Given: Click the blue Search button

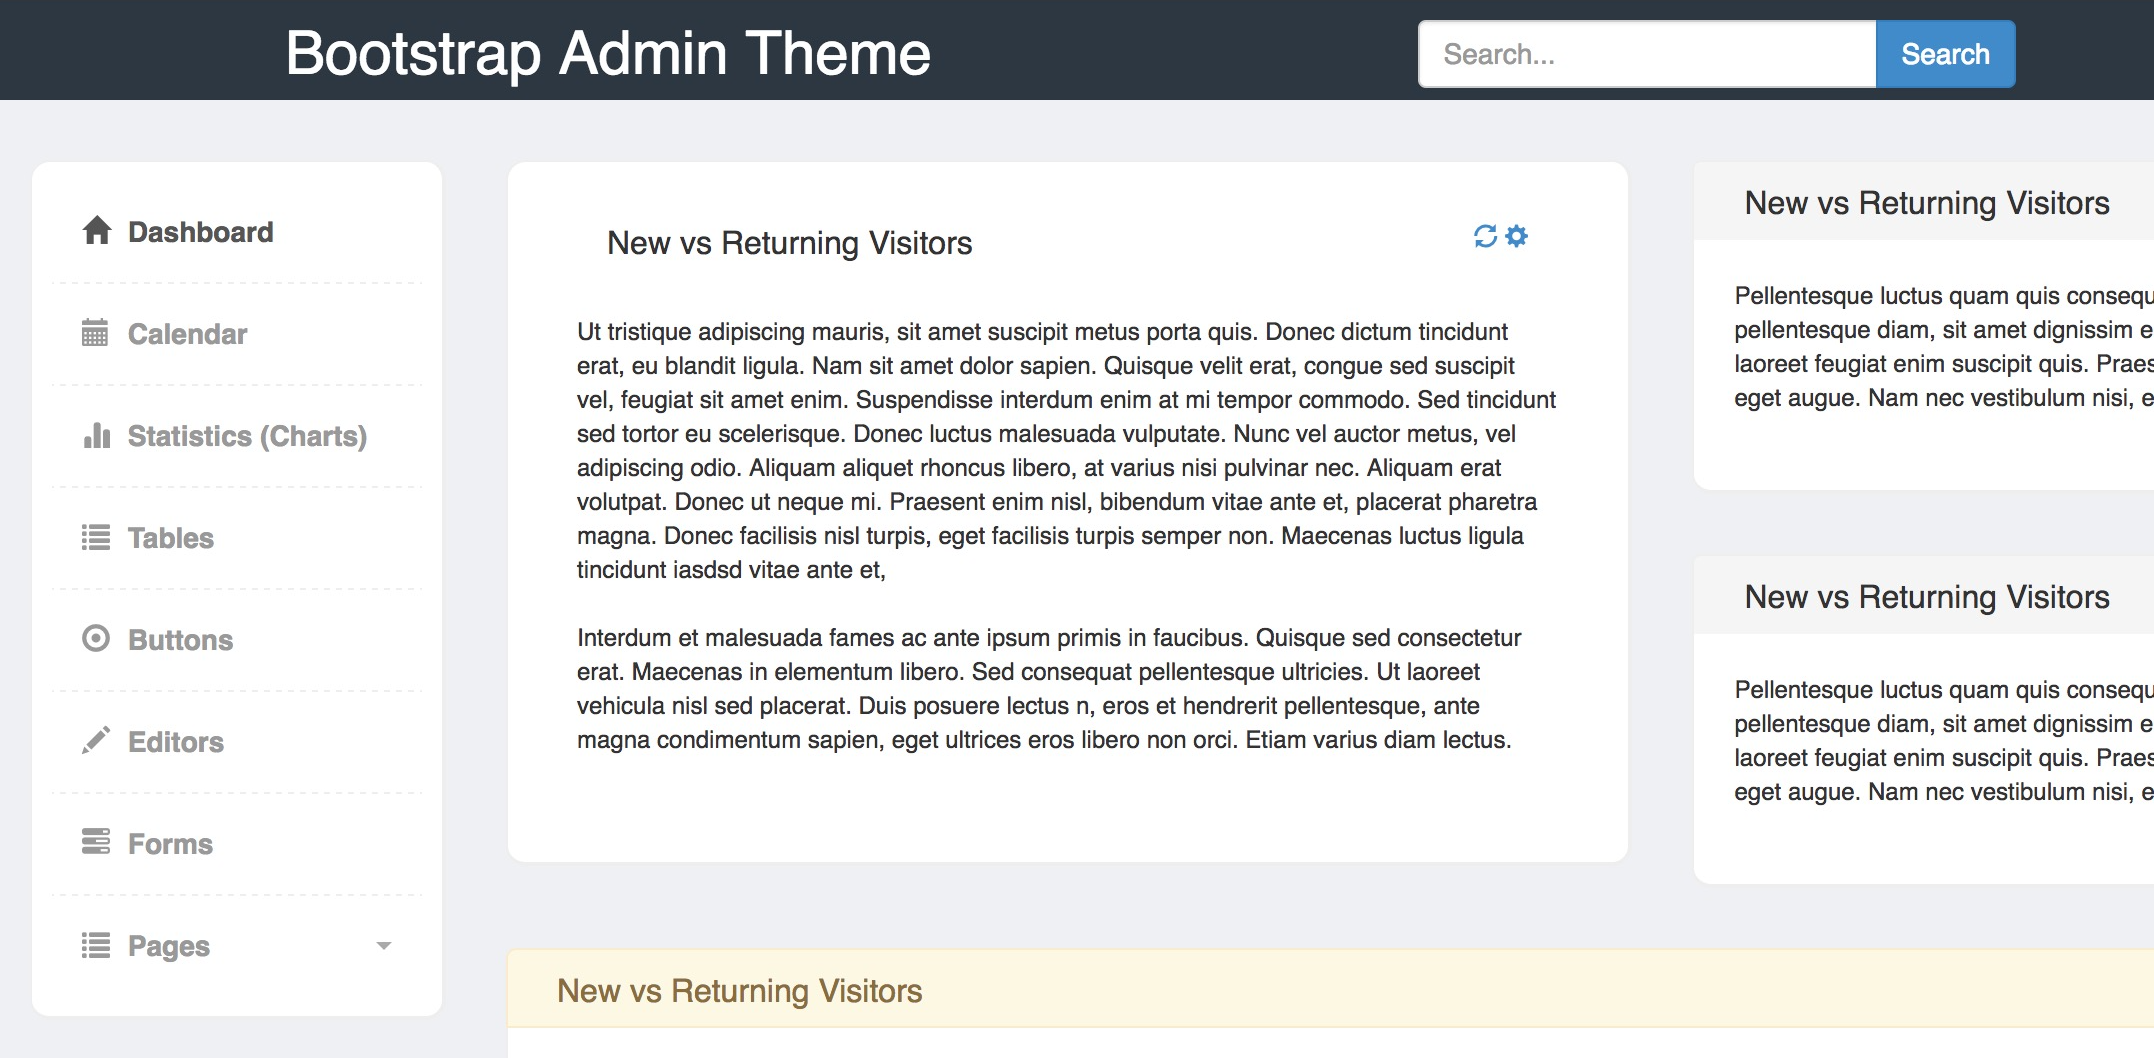Looking at the screenshot, I should tap(1945, 54).
